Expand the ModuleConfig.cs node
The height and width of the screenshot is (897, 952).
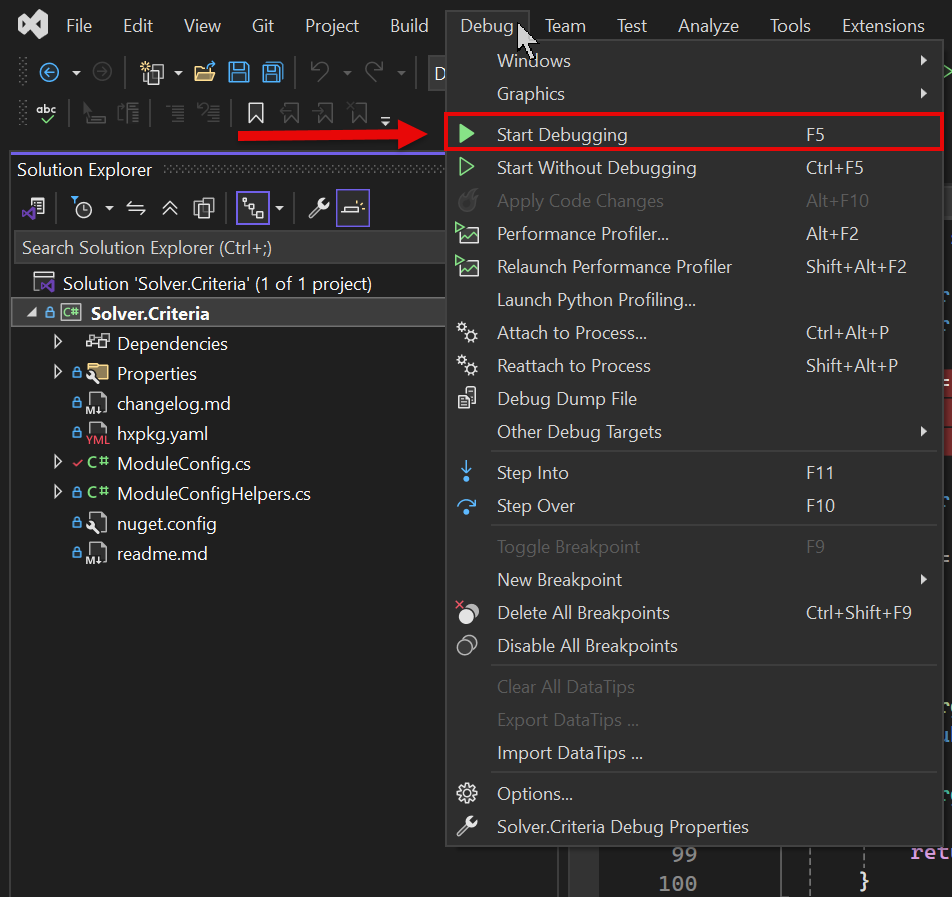[x=58, y=462]
